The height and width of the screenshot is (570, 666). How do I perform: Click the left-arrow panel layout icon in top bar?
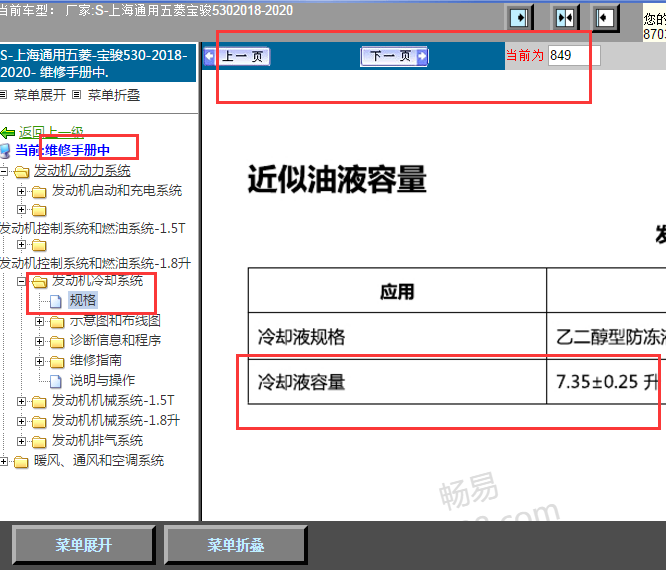pyautogui.click(x=604, y=18)
